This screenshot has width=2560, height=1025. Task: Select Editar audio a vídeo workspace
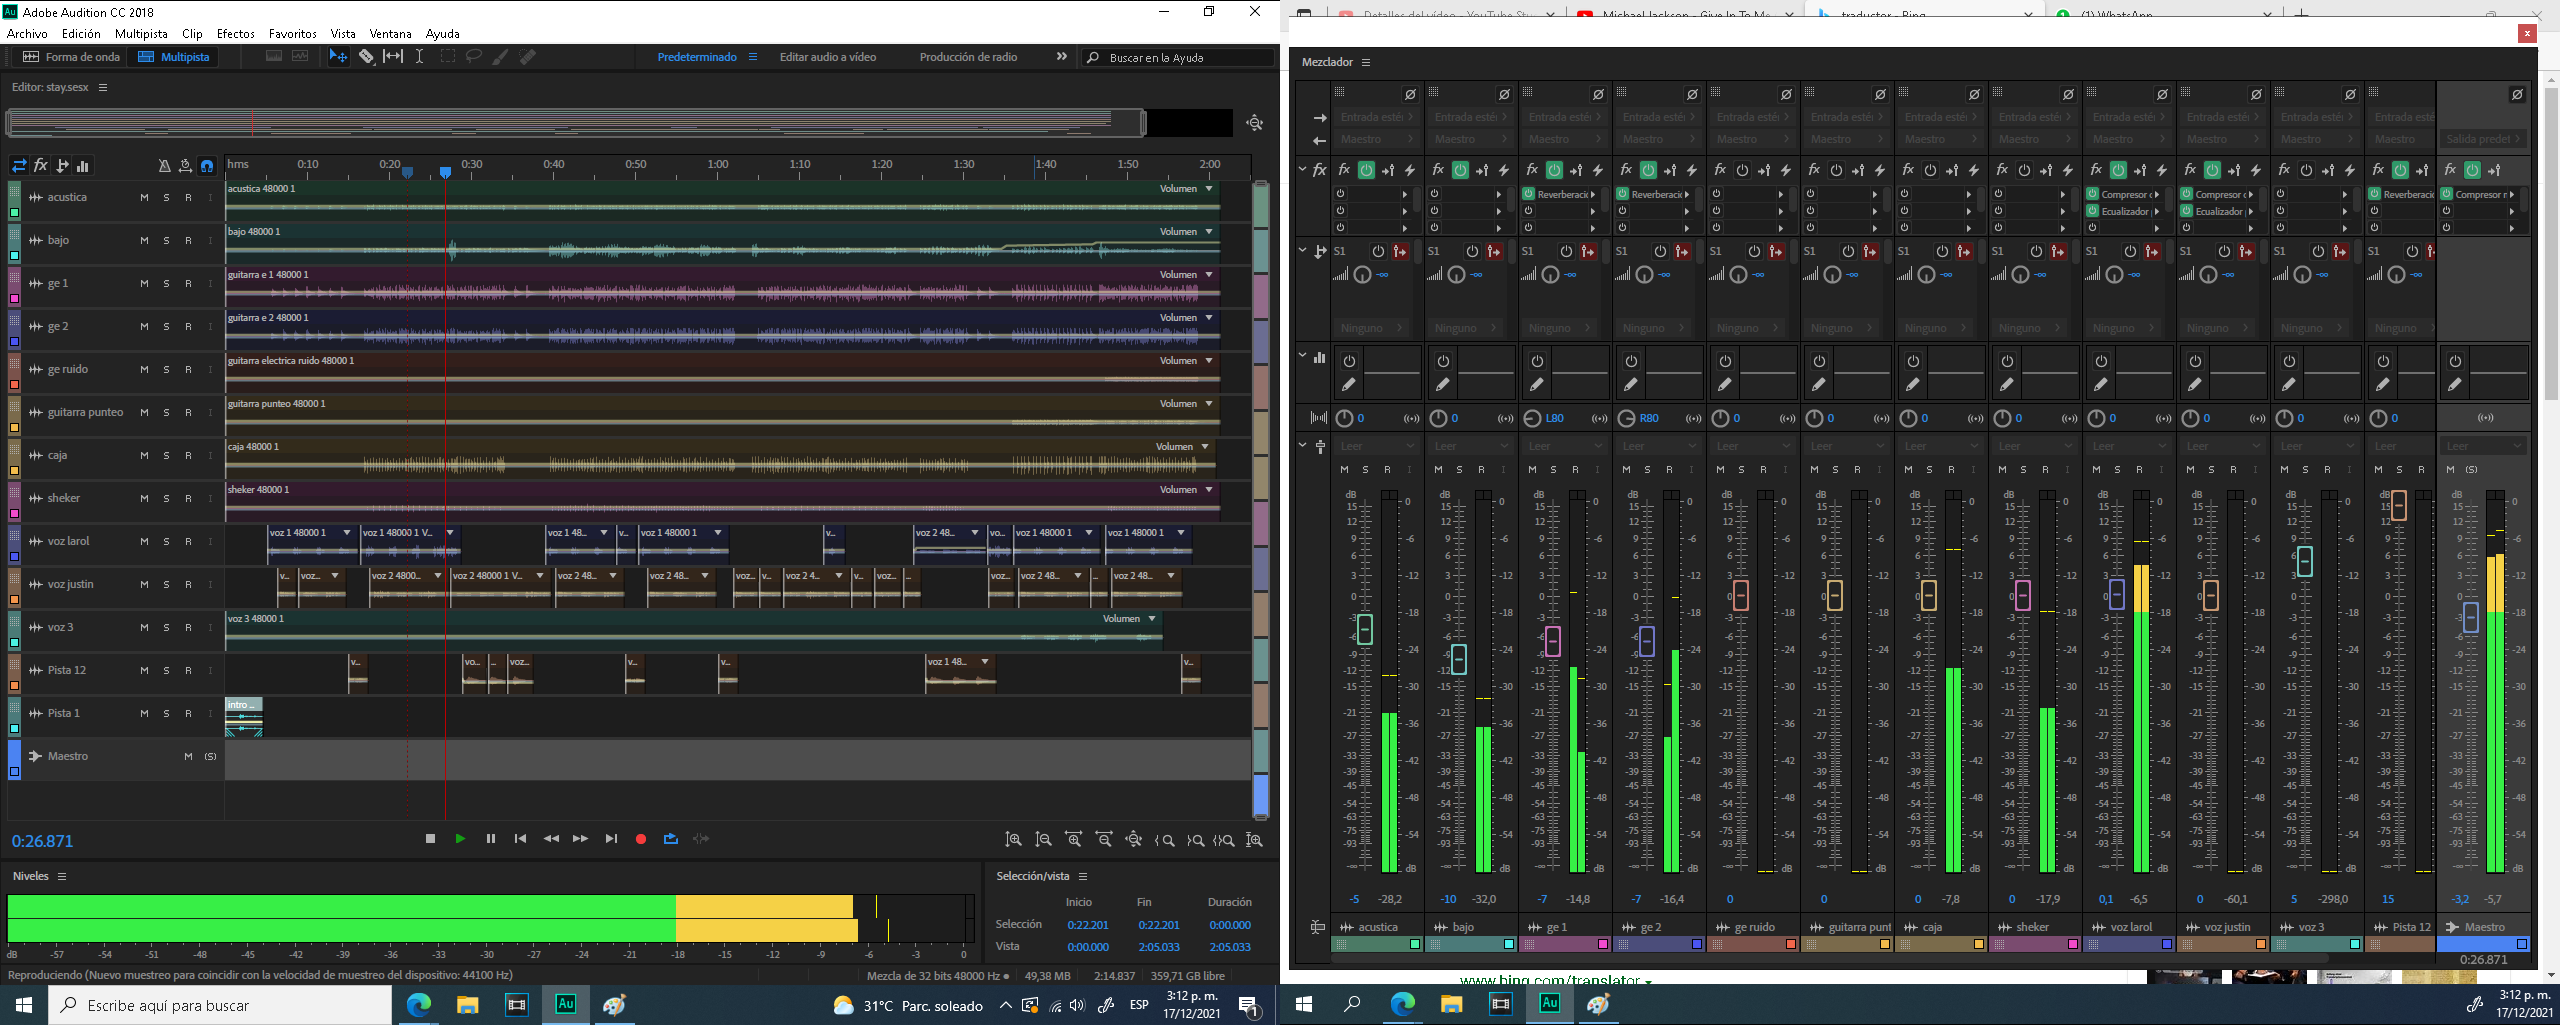point(828,57)
